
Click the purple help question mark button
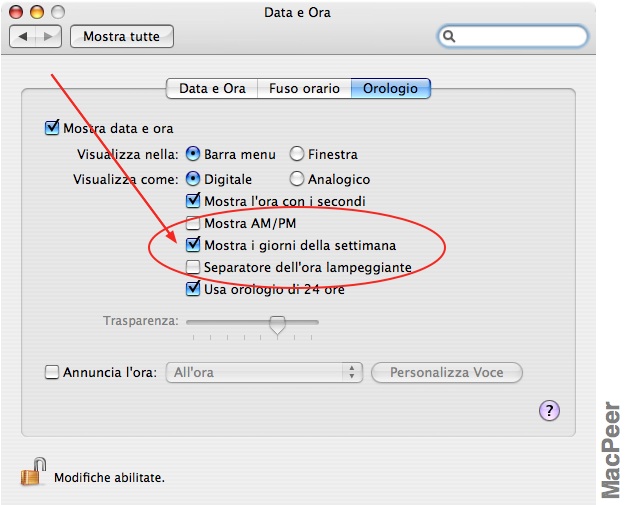click(549, 411)
